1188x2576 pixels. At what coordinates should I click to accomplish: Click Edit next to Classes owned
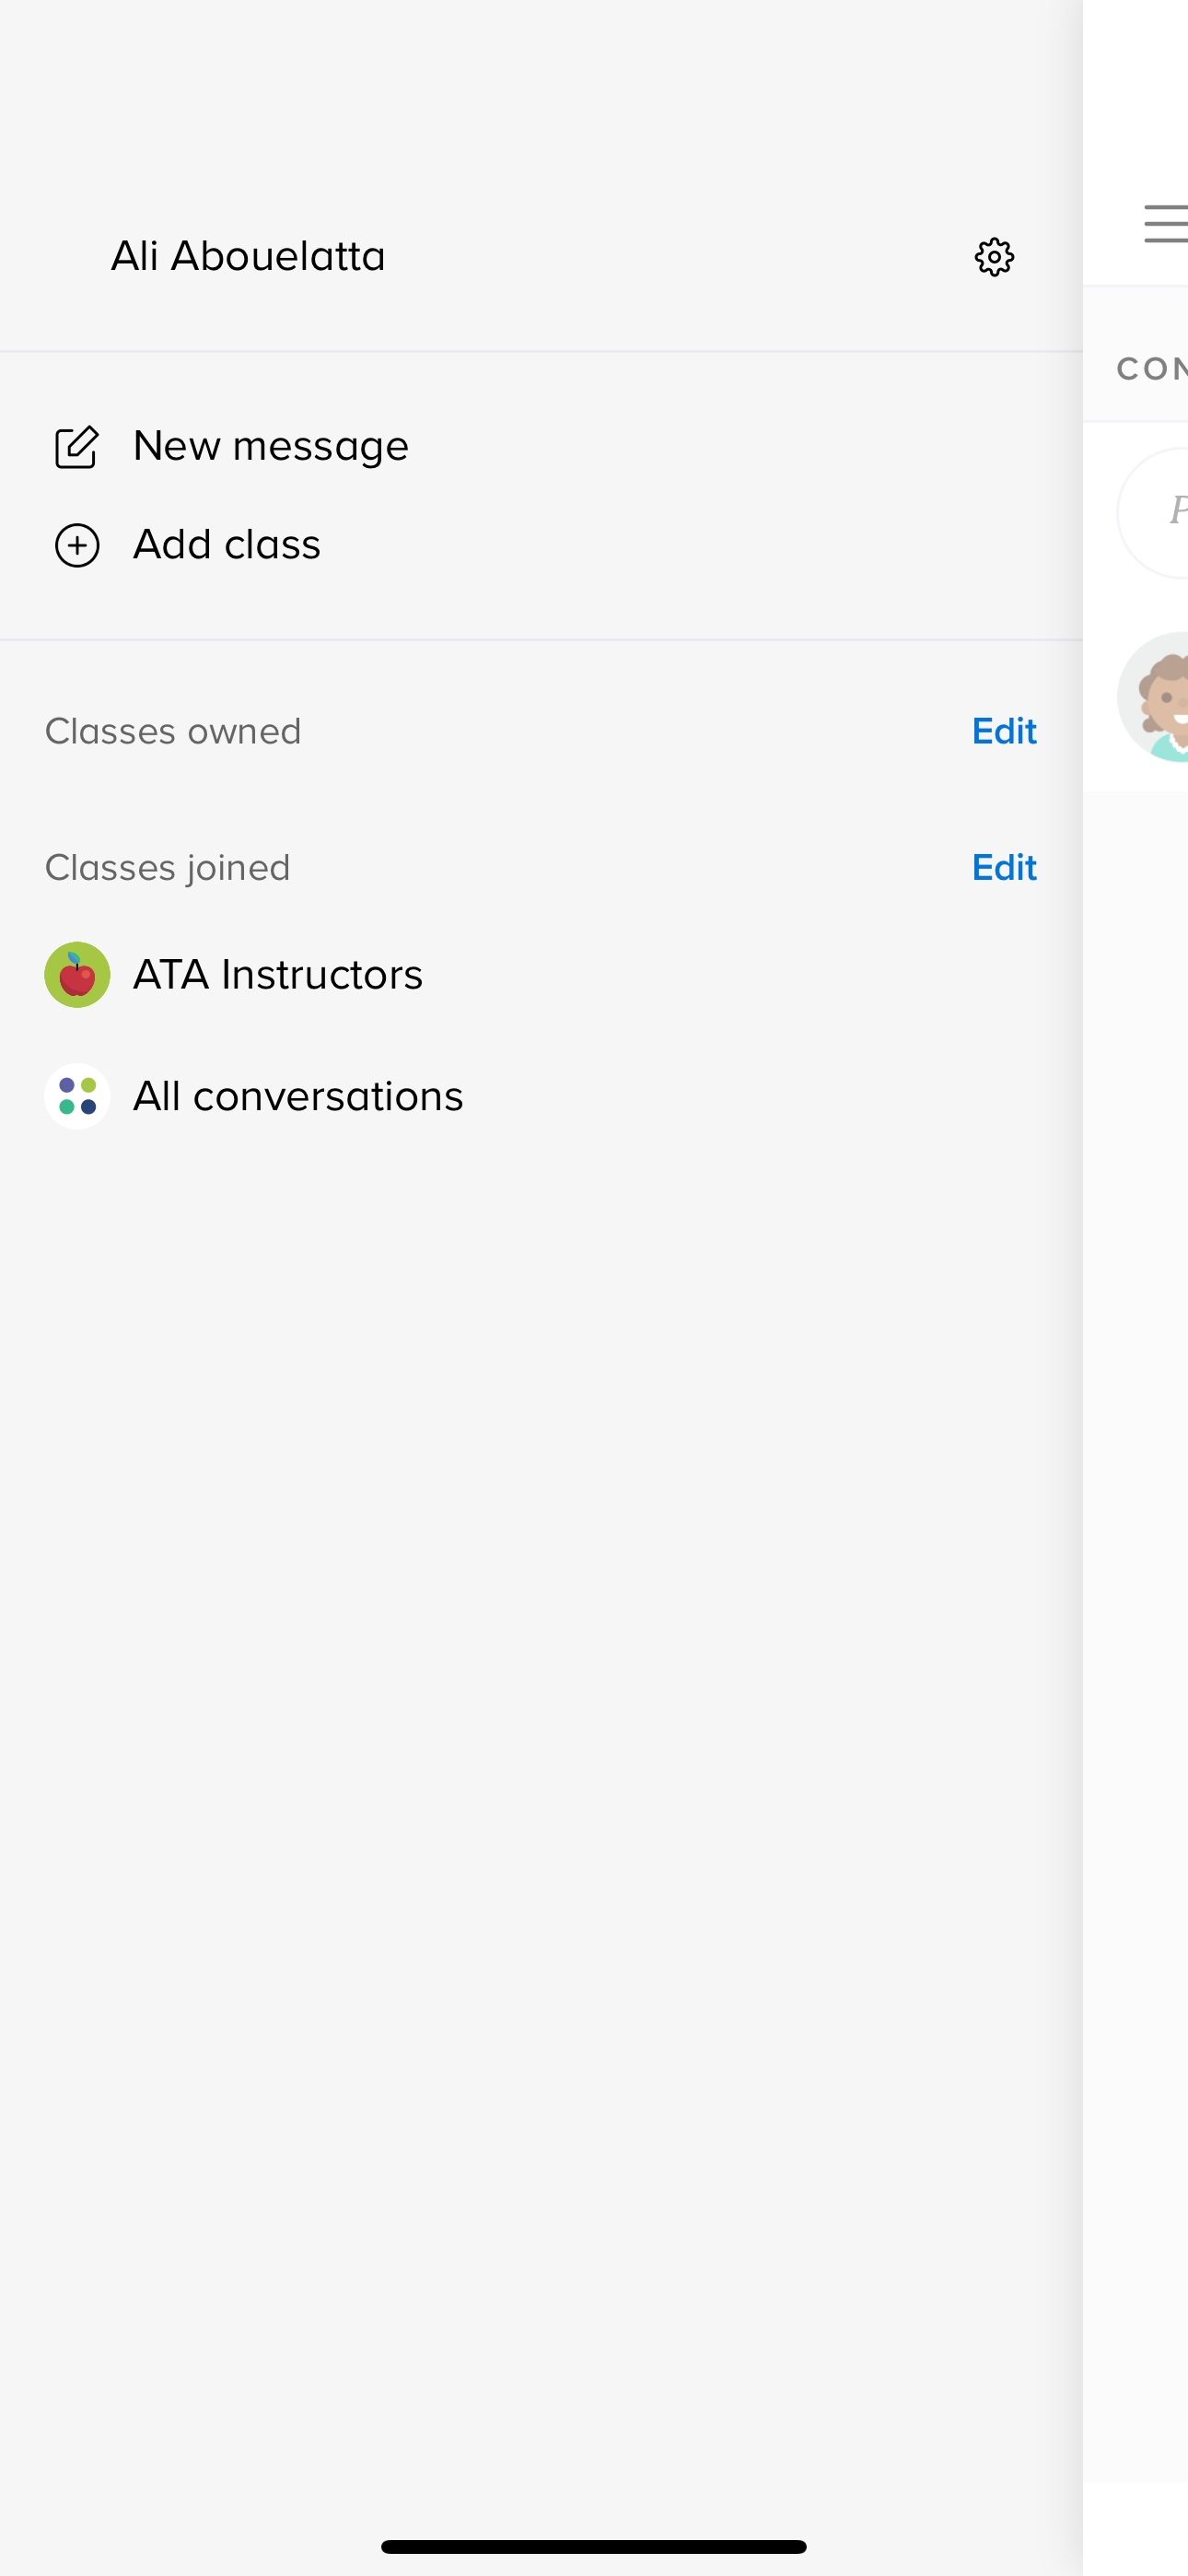[x=1003, y=731]
